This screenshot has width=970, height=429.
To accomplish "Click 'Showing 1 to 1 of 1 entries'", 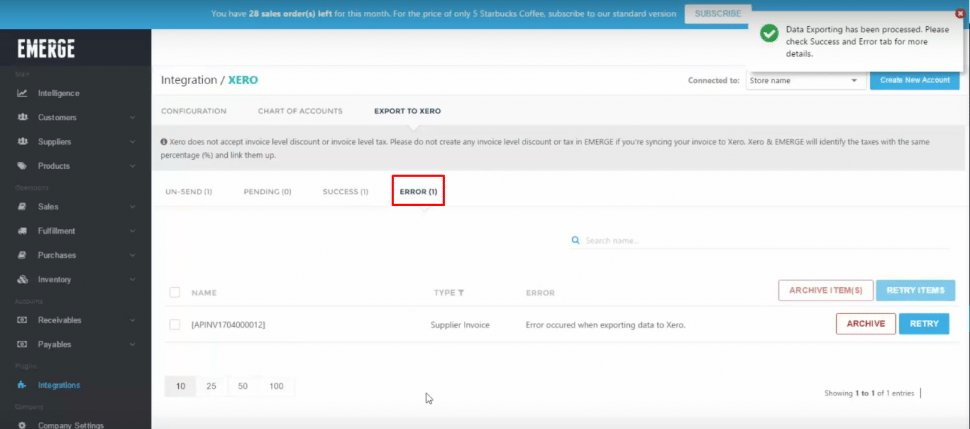I will click(x=867, y=393).
